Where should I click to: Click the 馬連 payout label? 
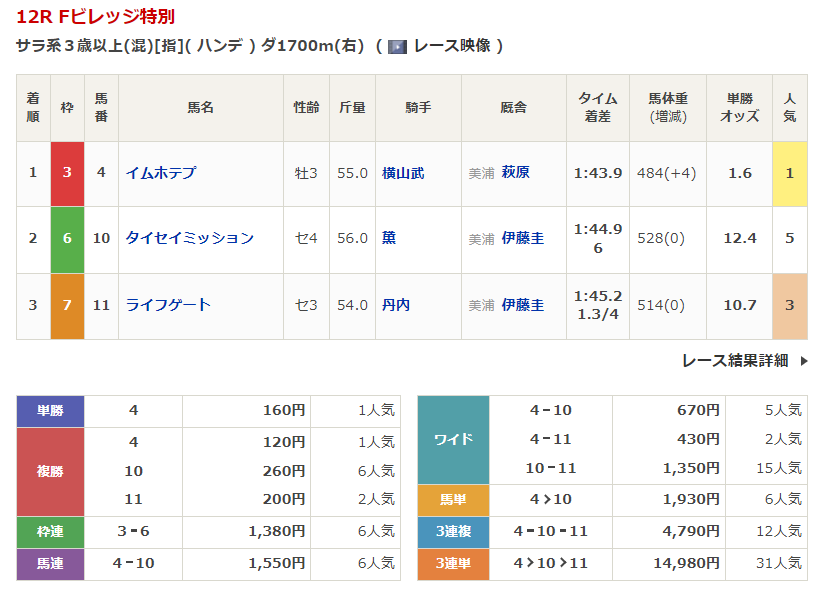[50, 564]
